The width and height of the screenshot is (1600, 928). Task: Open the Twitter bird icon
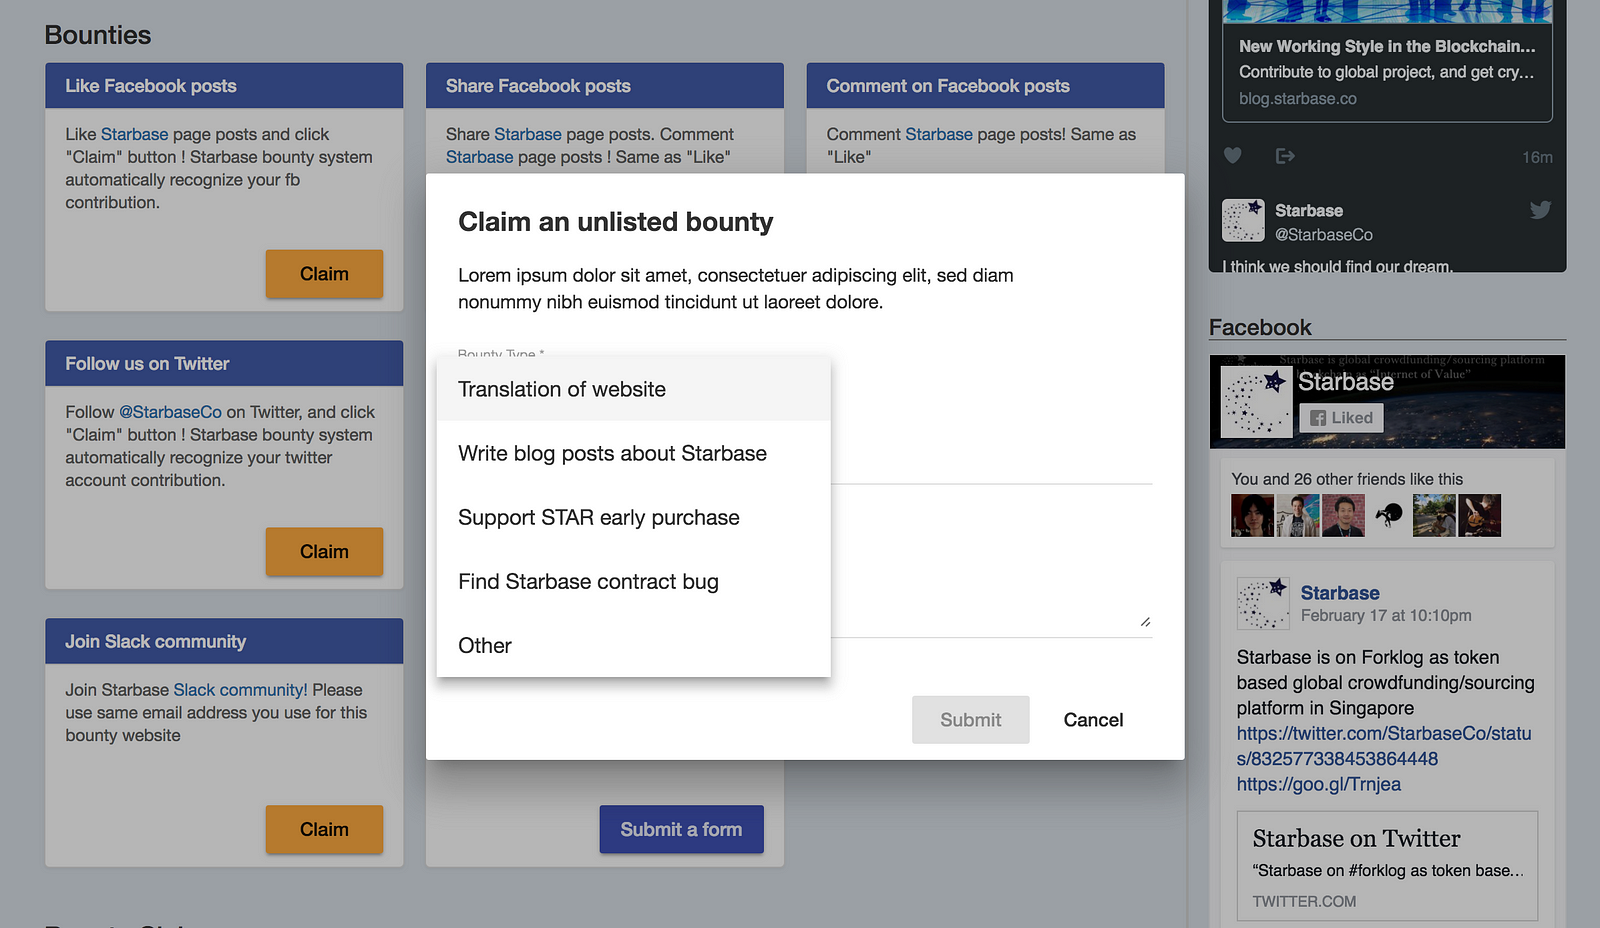[1540, 209]
